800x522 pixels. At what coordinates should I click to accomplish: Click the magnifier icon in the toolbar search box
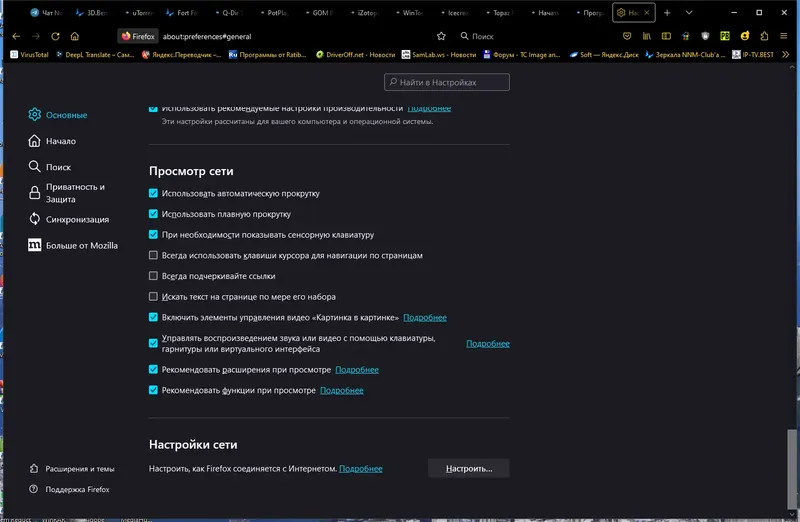tap(464, 36)
